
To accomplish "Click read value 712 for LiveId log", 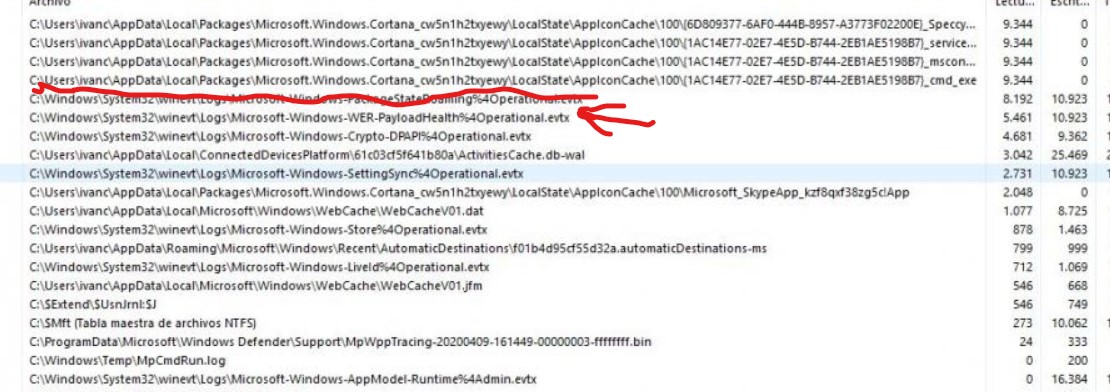I will point(1022,267).
